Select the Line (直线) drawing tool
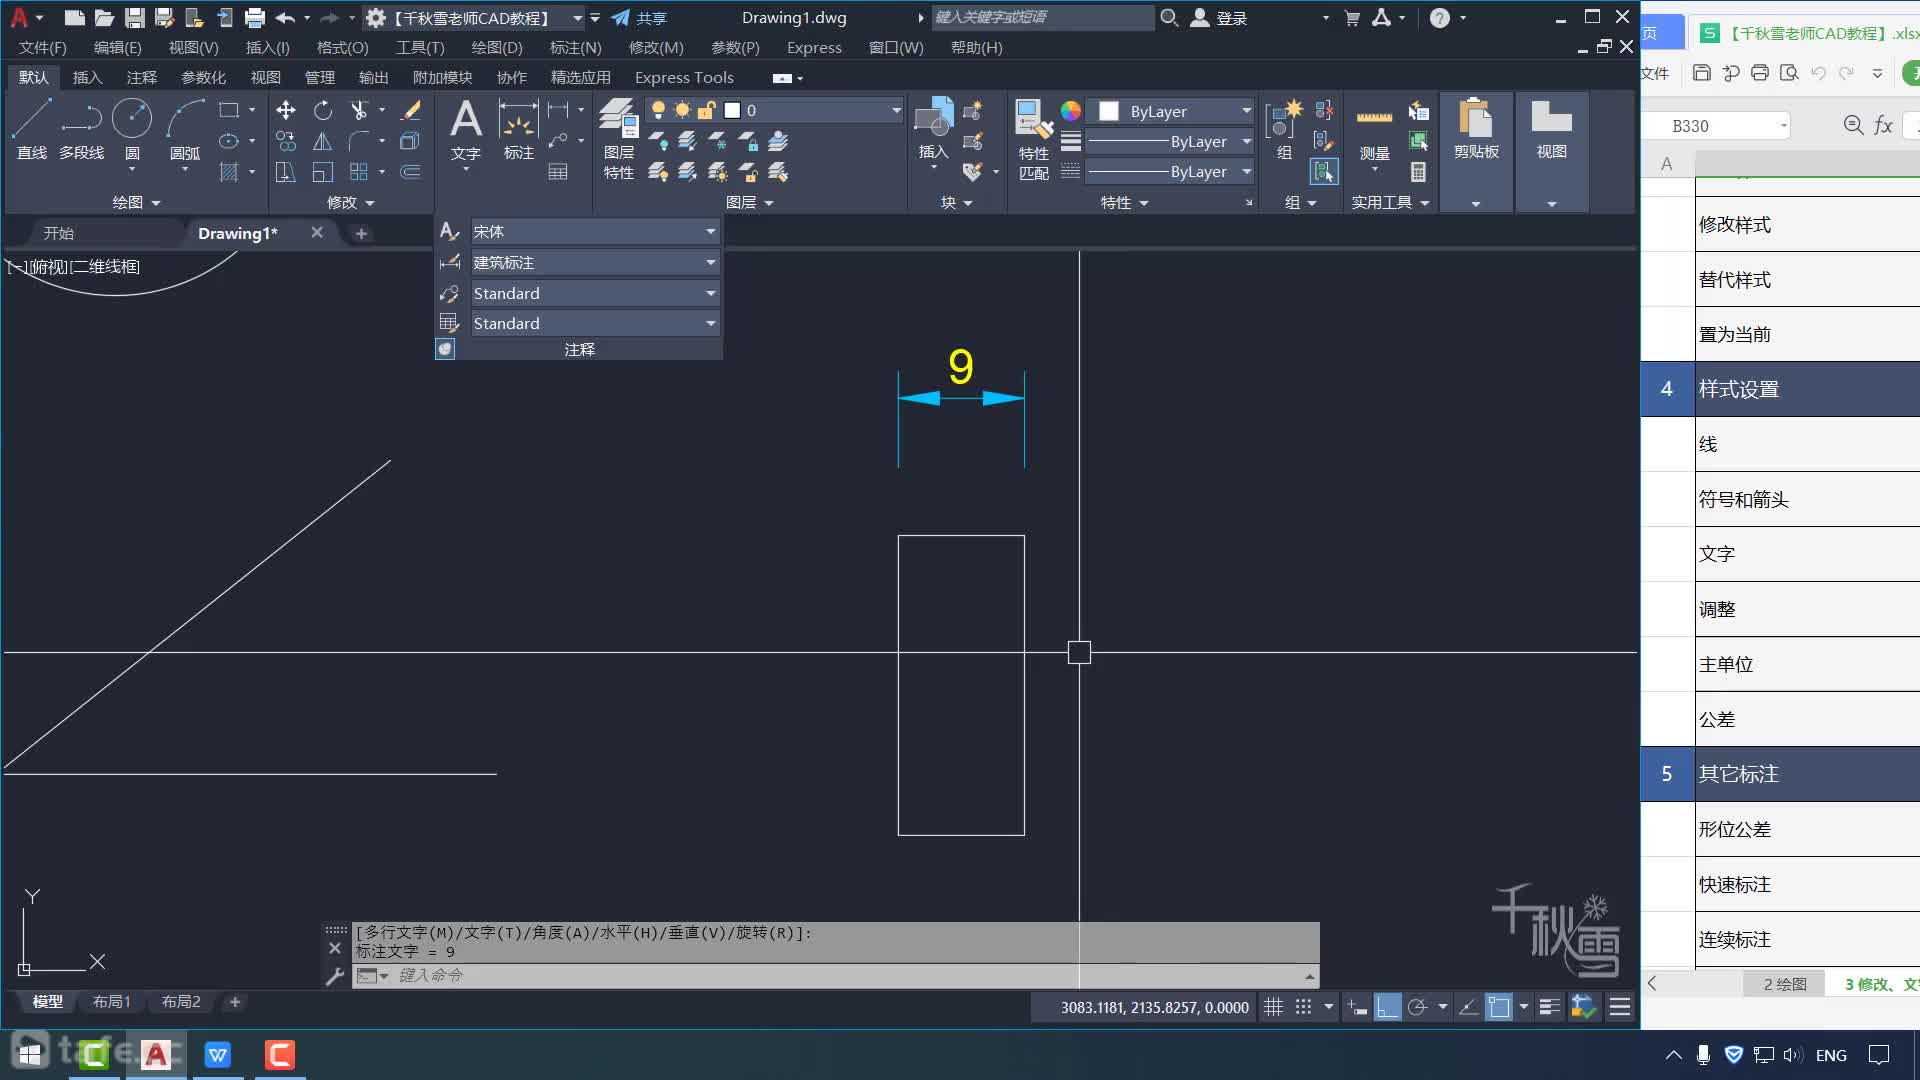The image size is (1920, 1080). pyautogui.click(x=31, y=129)
